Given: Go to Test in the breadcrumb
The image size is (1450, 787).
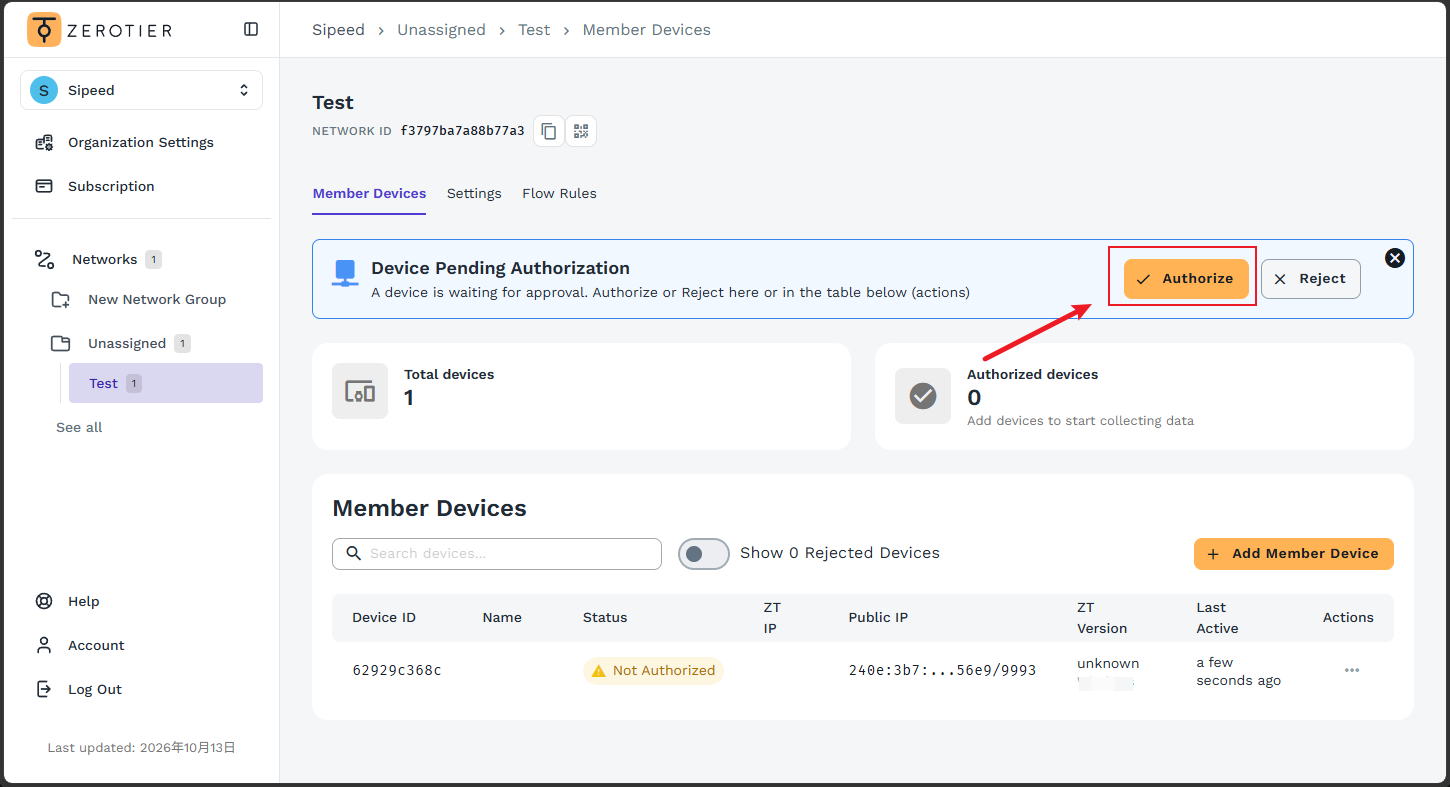Looking at the screenshot, I should (x=534, y=30).
